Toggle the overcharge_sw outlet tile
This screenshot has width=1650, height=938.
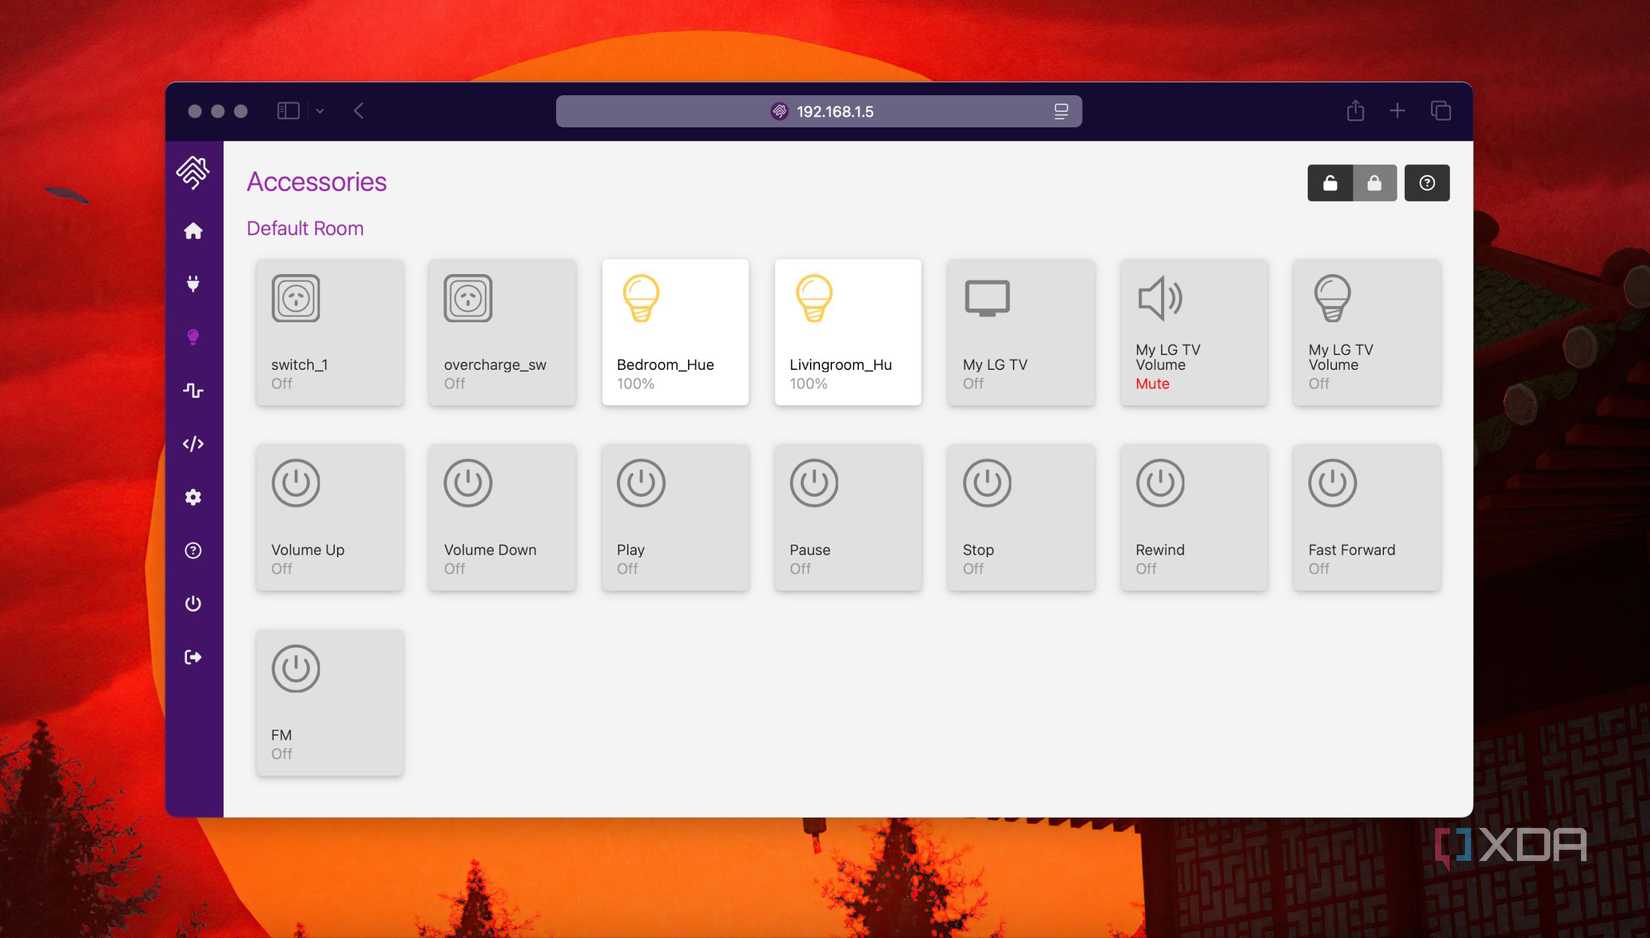[502, 332]
